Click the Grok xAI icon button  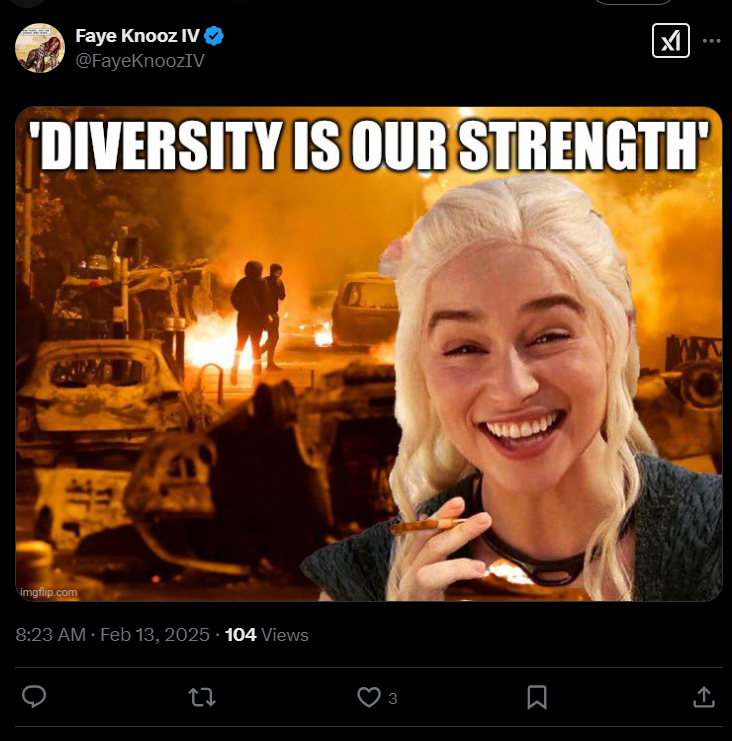(x=671, y=41)
